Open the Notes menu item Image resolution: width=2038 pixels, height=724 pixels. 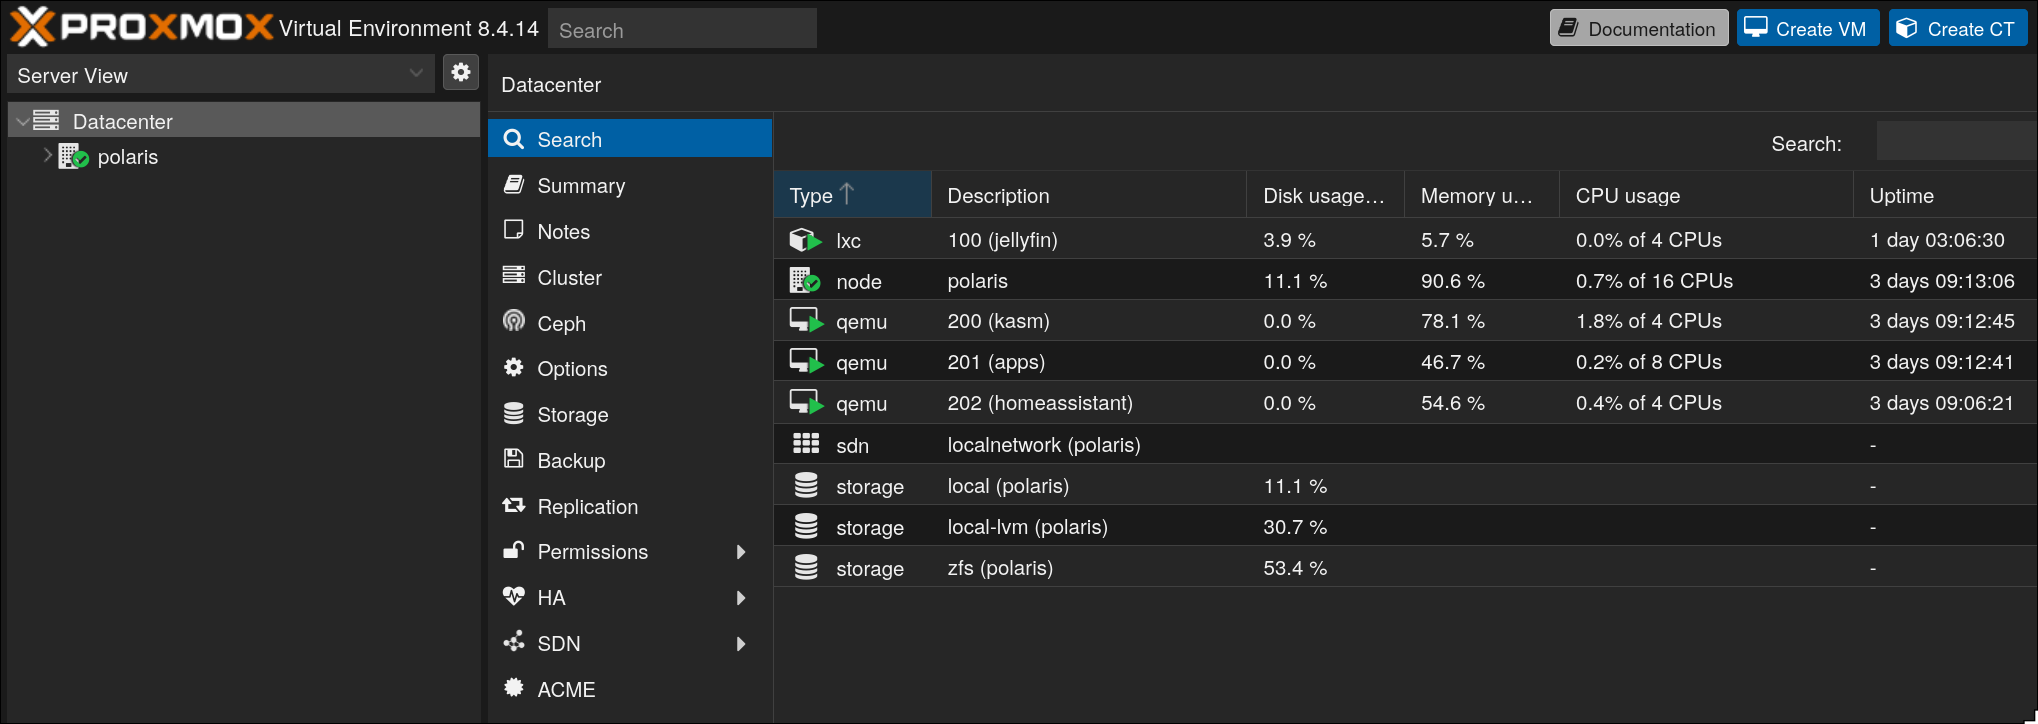pos(630,231)
